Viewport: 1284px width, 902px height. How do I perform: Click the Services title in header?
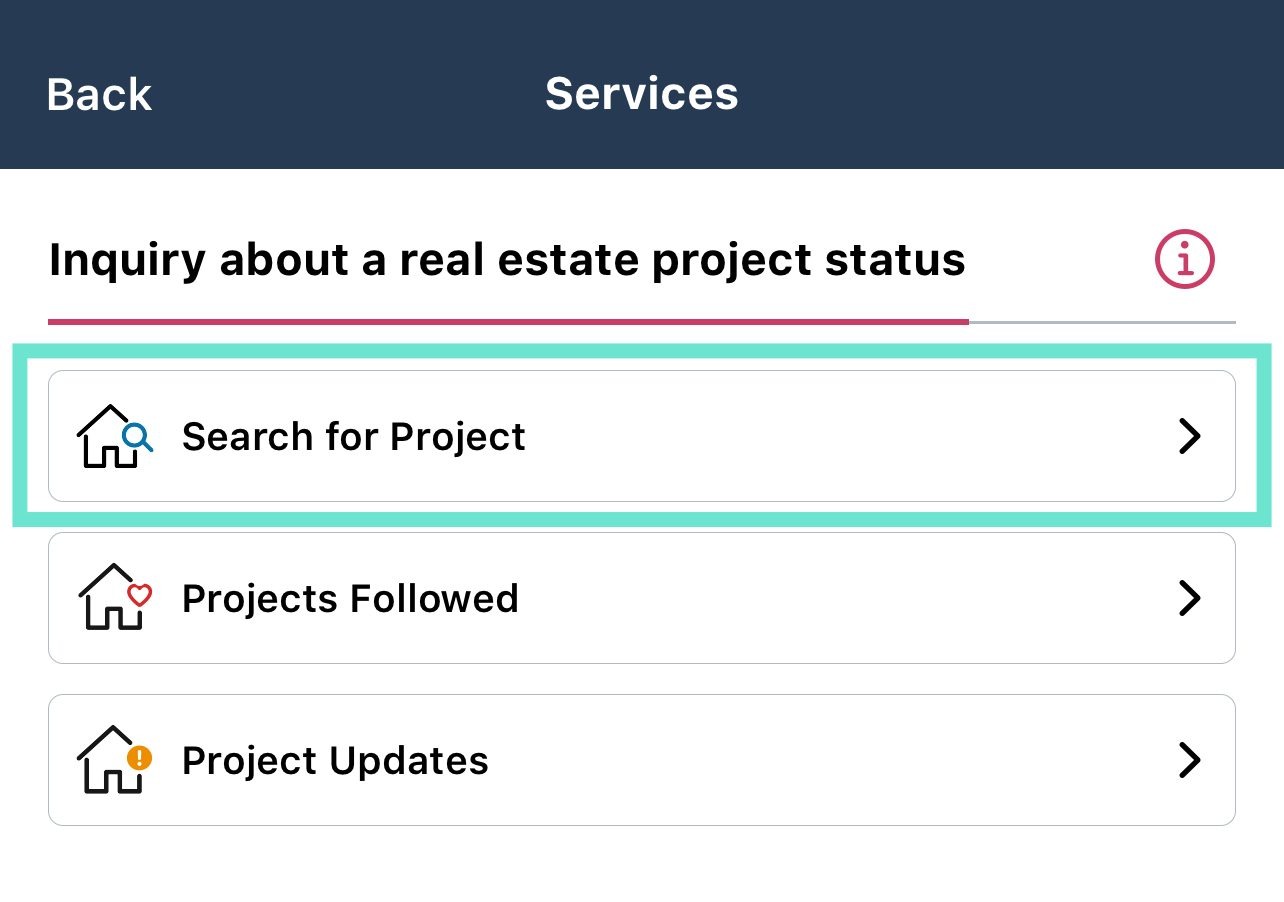click(641, 94)
